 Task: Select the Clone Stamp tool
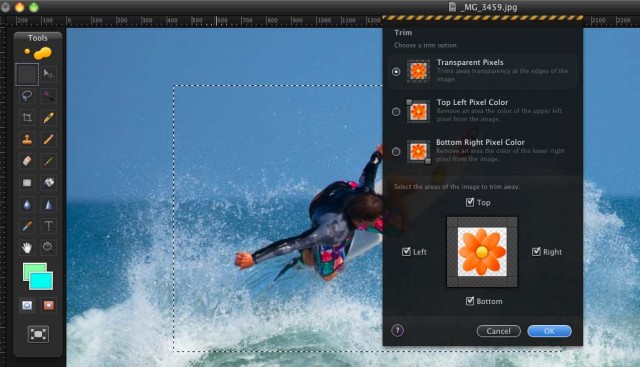tap(27, 139)
